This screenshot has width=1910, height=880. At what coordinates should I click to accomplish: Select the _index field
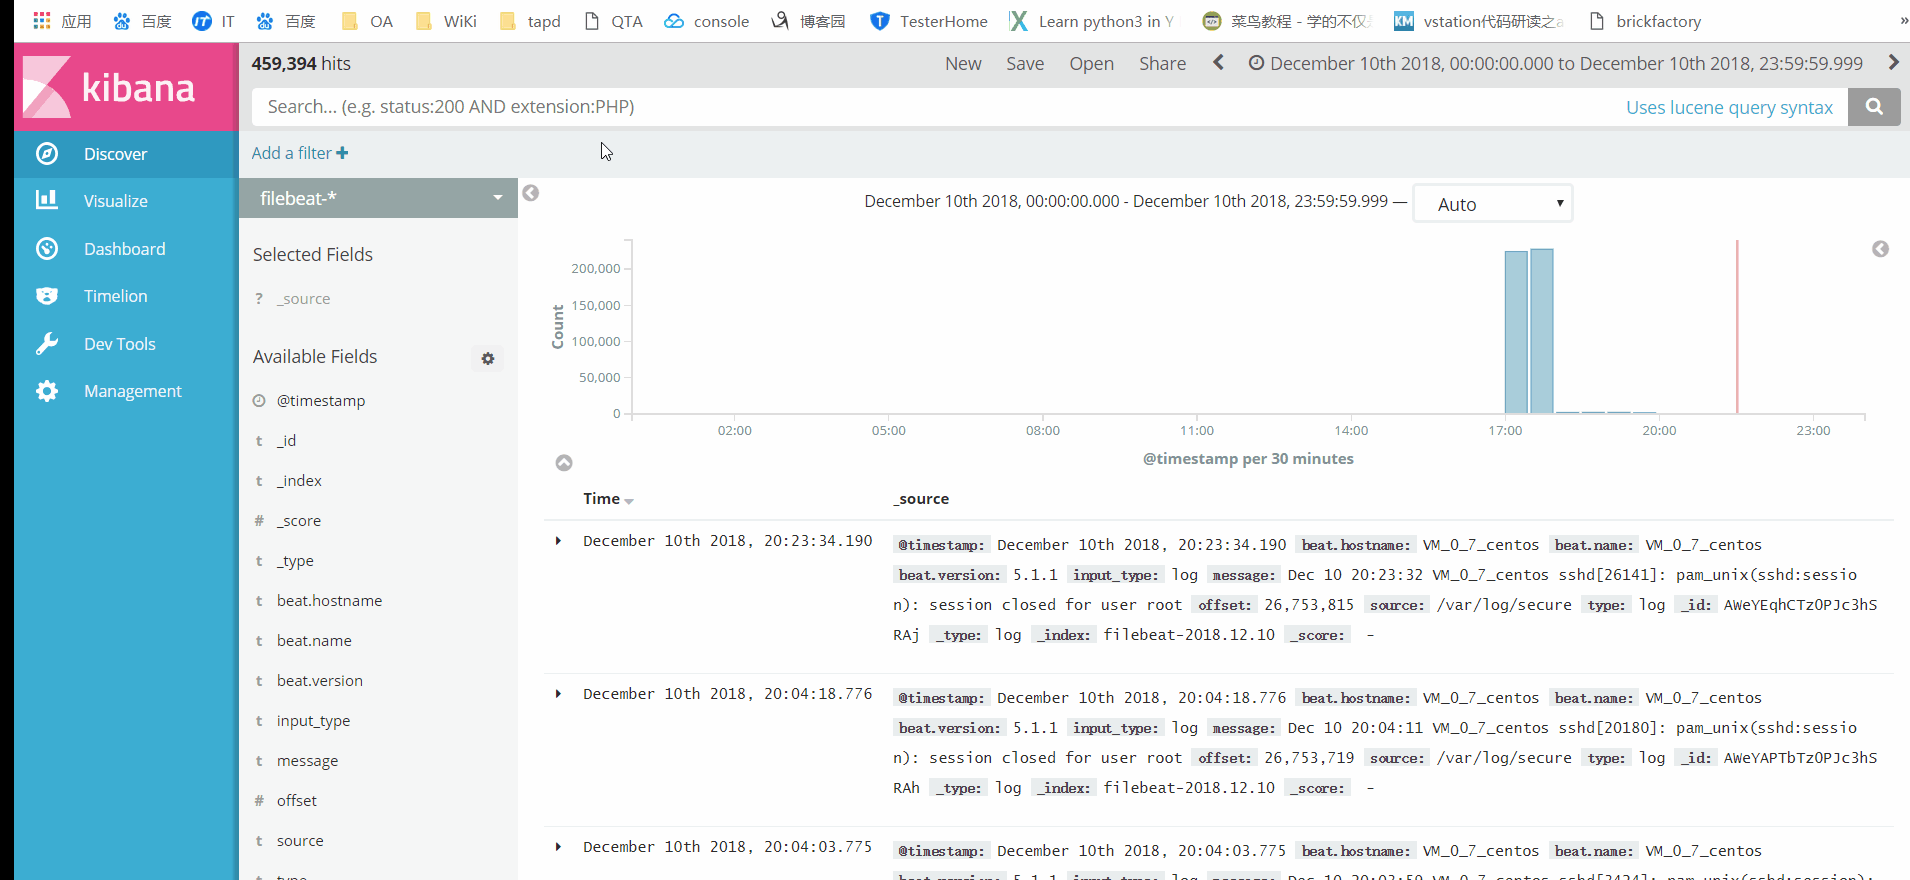tap(299, 481)
